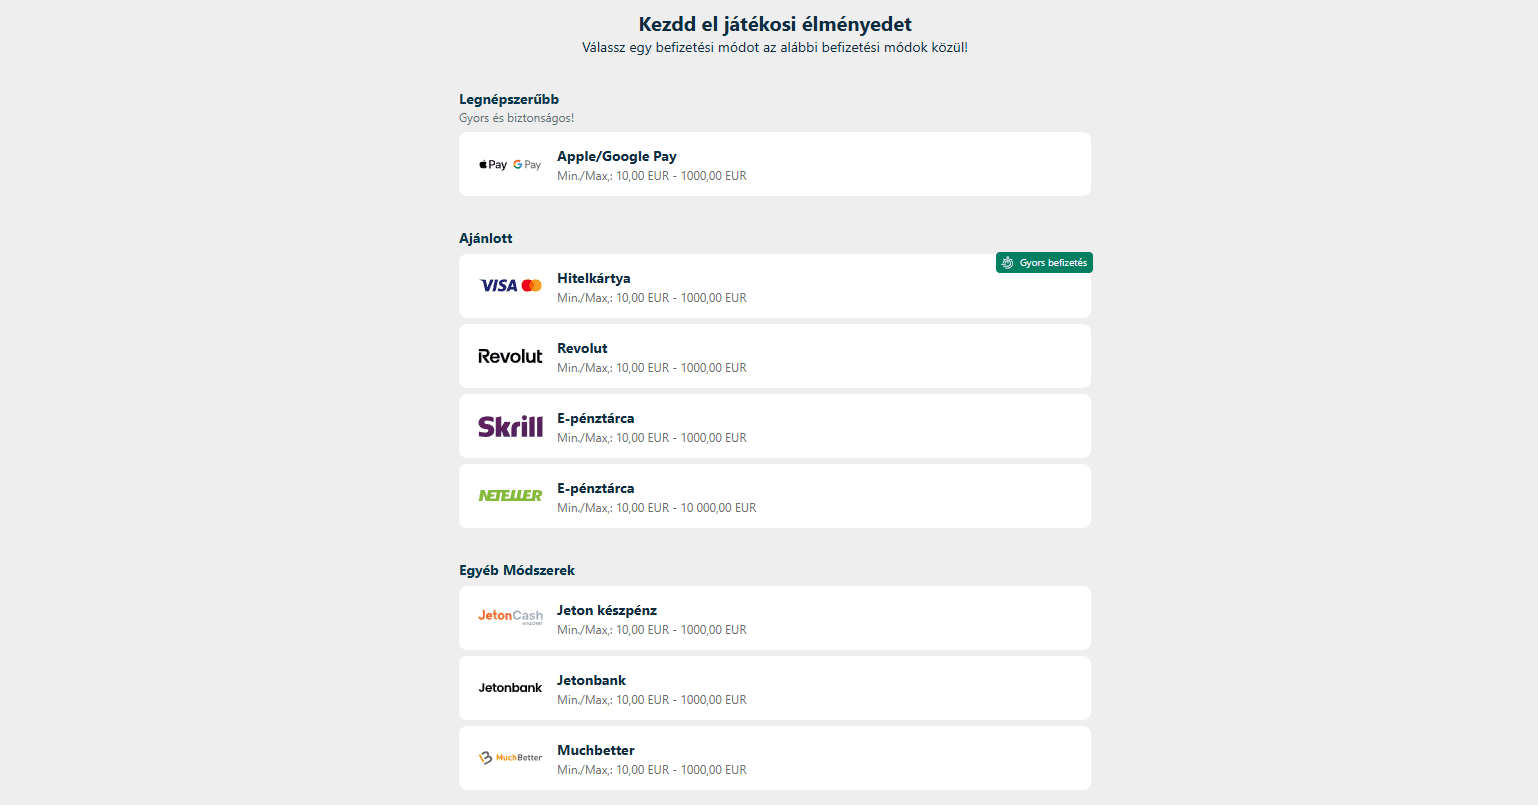Click the Apple Pay logo icon
Screen dimensions: 1538x805
click(492, 165)
